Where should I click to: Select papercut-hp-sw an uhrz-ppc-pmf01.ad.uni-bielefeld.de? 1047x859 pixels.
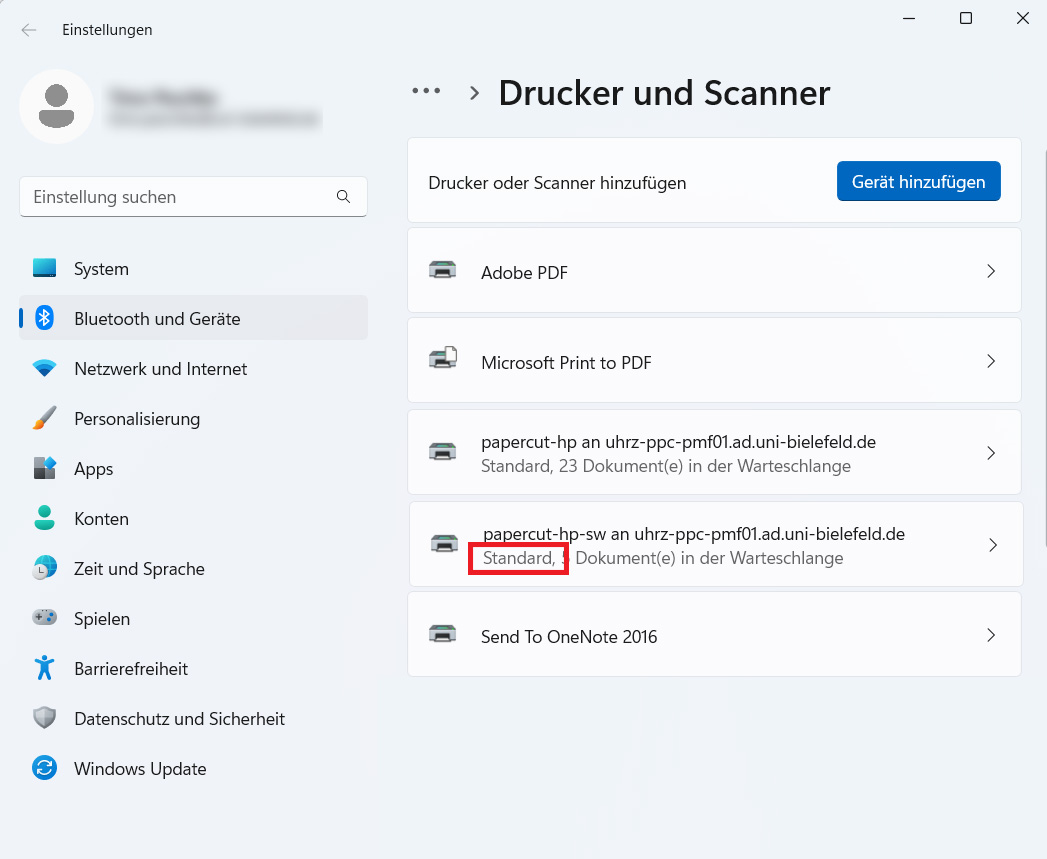(716, 544)
